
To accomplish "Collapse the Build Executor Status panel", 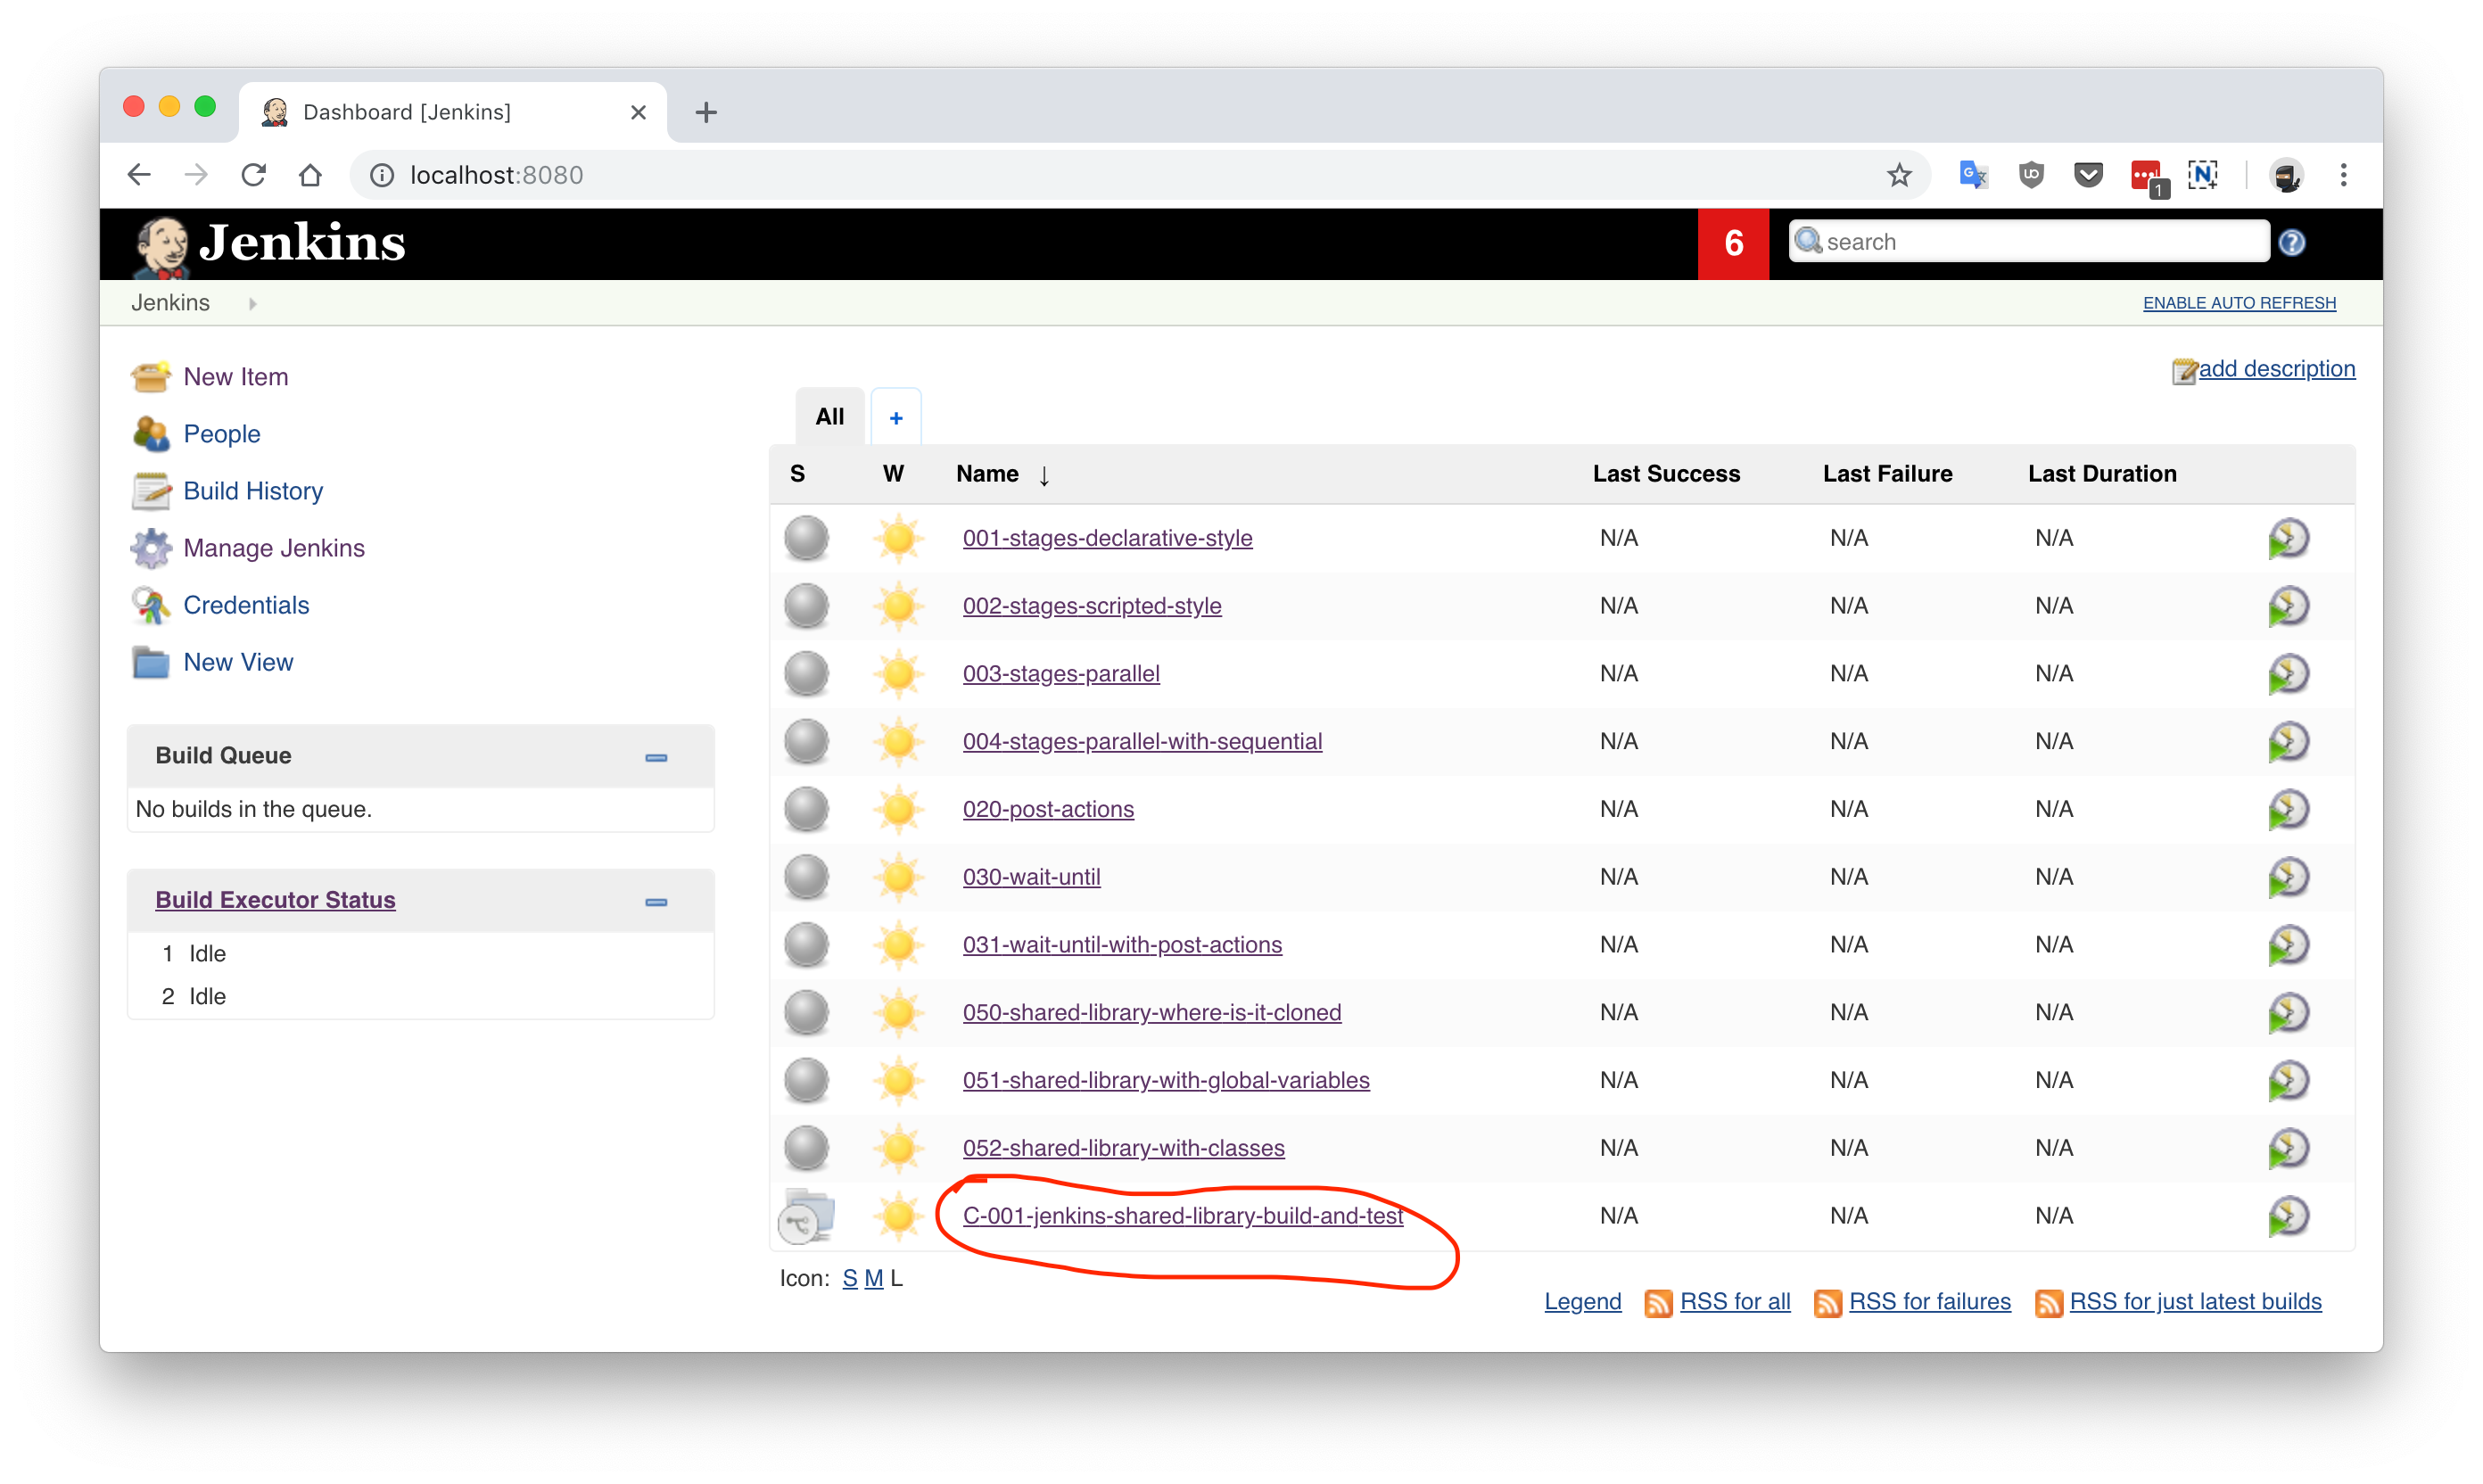I will tap(656, 902).
